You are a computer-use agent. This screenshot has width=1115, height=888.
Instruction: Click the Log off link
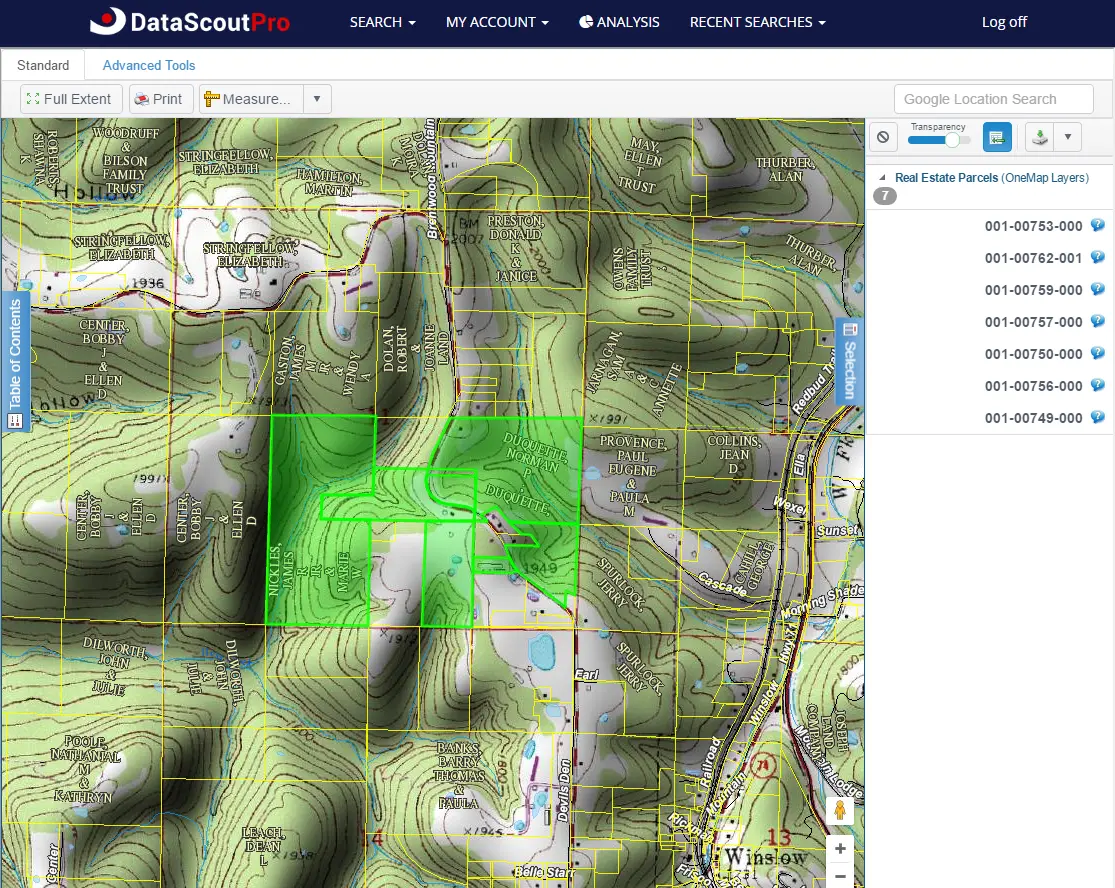point(1004,22)
